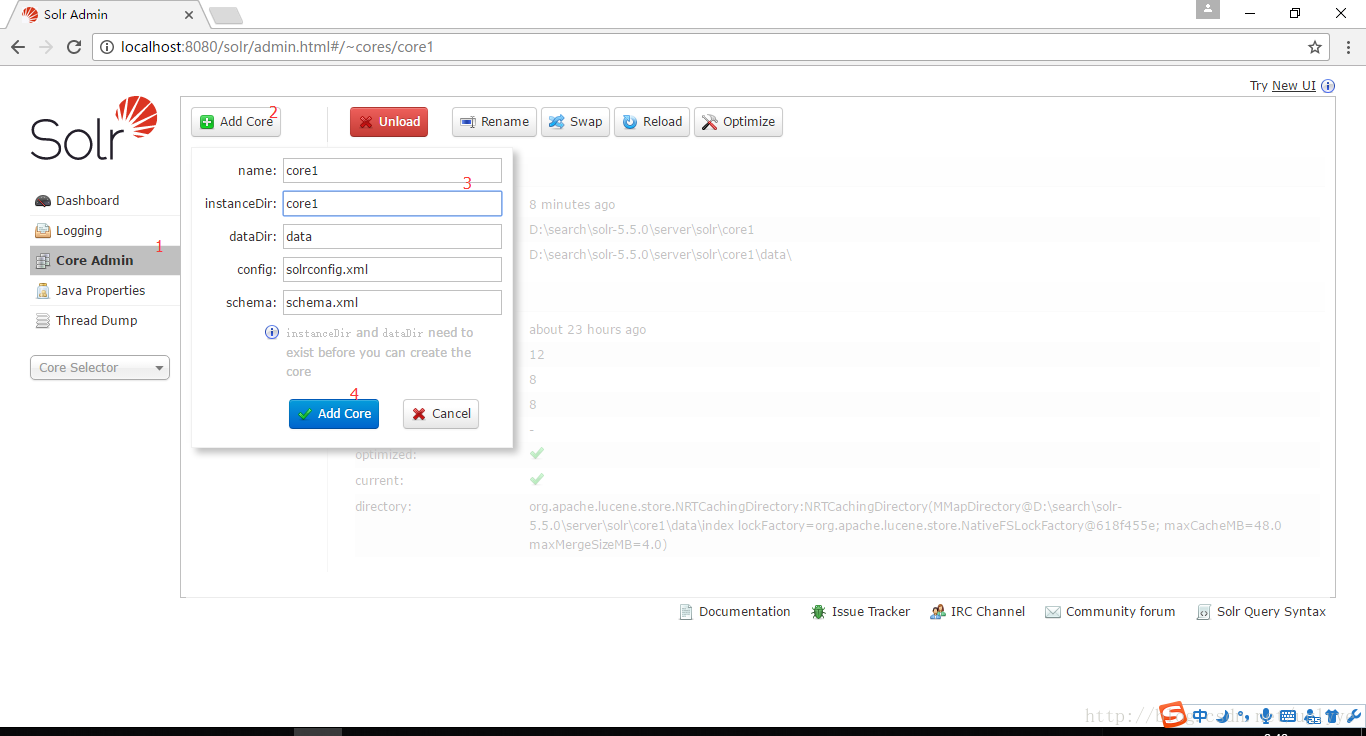The width and height of the screenshot is (1366, 736).
Task: Select the Core Admin menu item
Action: [x=105, y=261]
